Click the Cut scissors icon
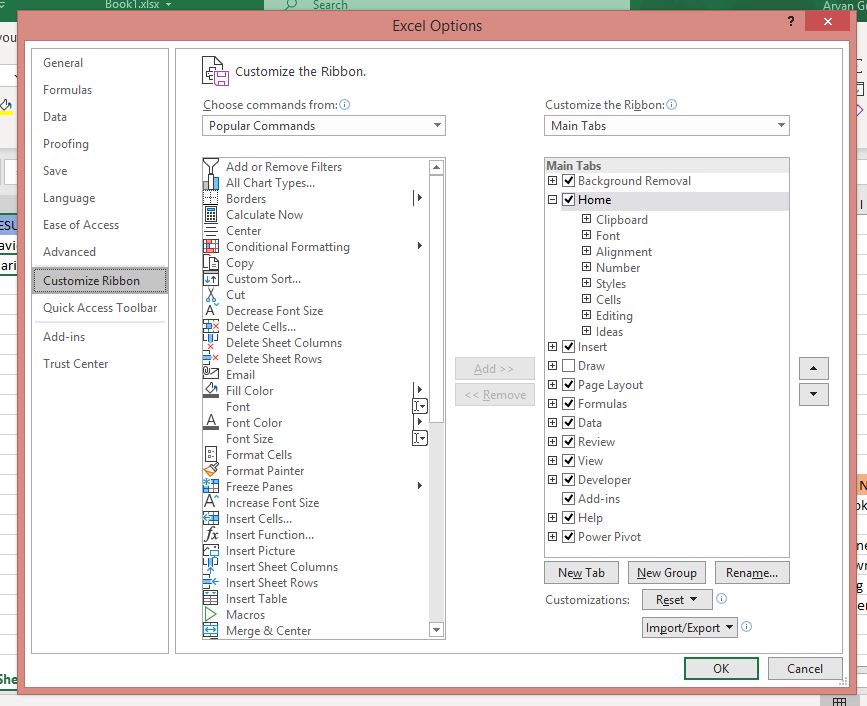This screenshot has width=867, height=706. click(211, 295)
